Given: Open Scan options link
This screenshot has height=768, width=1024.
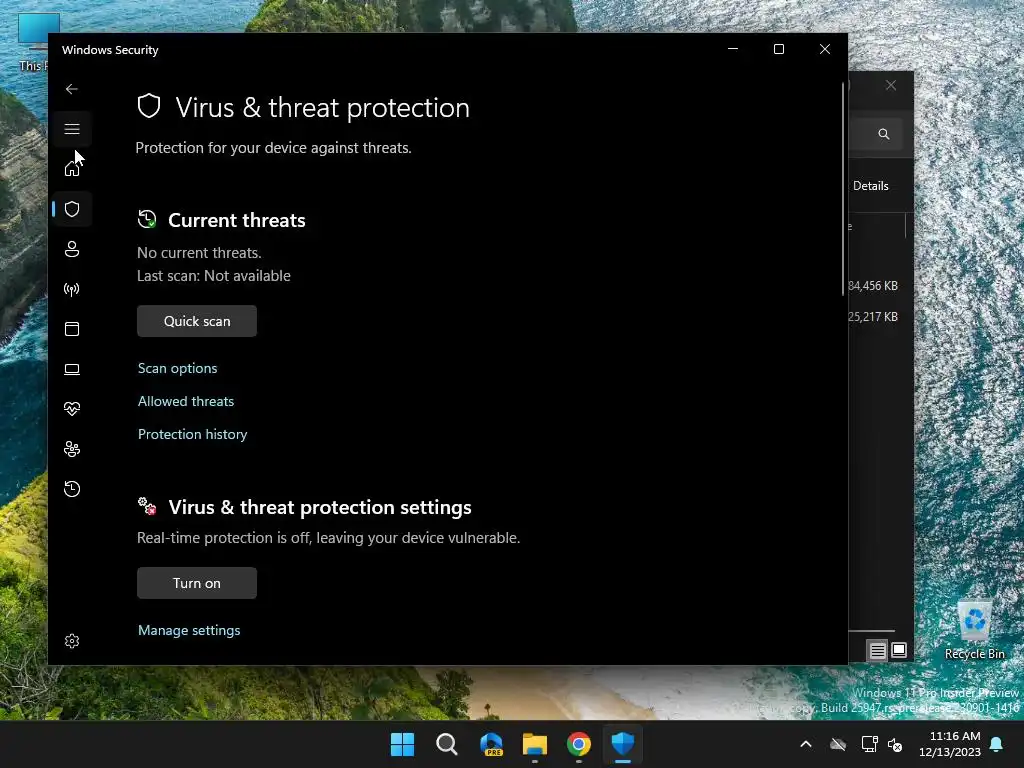Looking at the screenshot, I should (x=177, y=368).
